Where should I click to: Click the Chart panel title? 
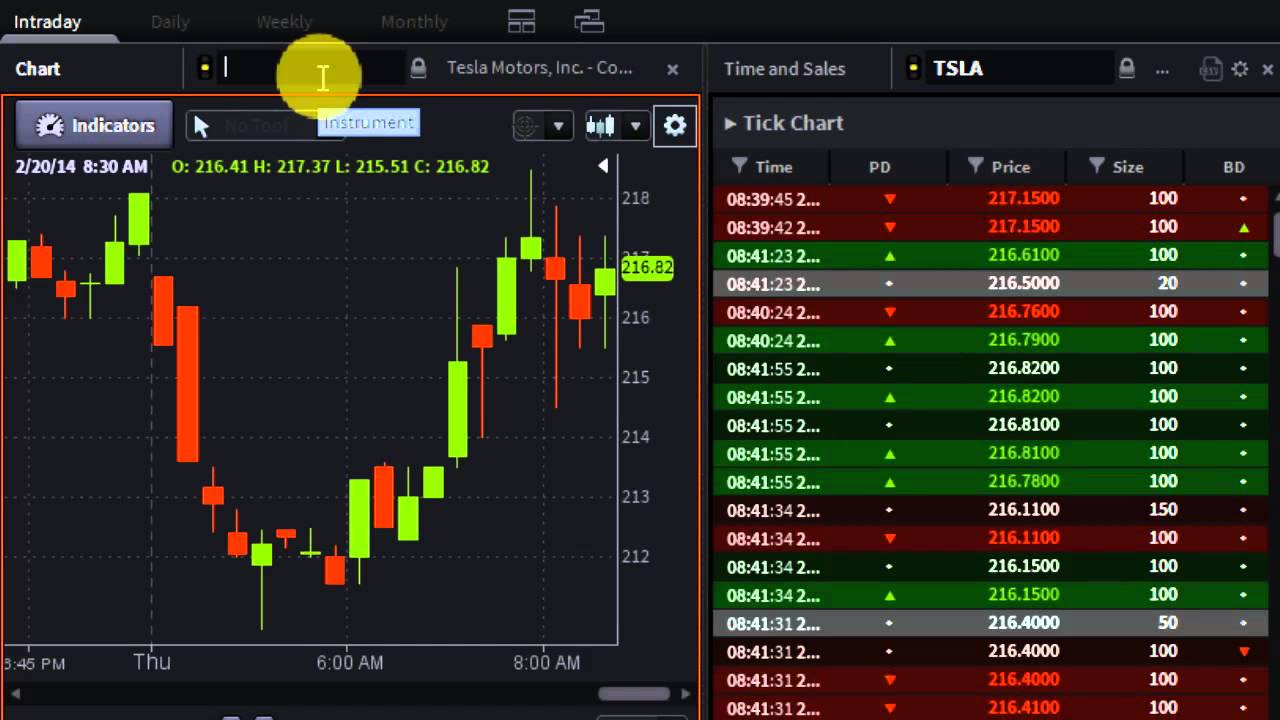click(38, 69)
